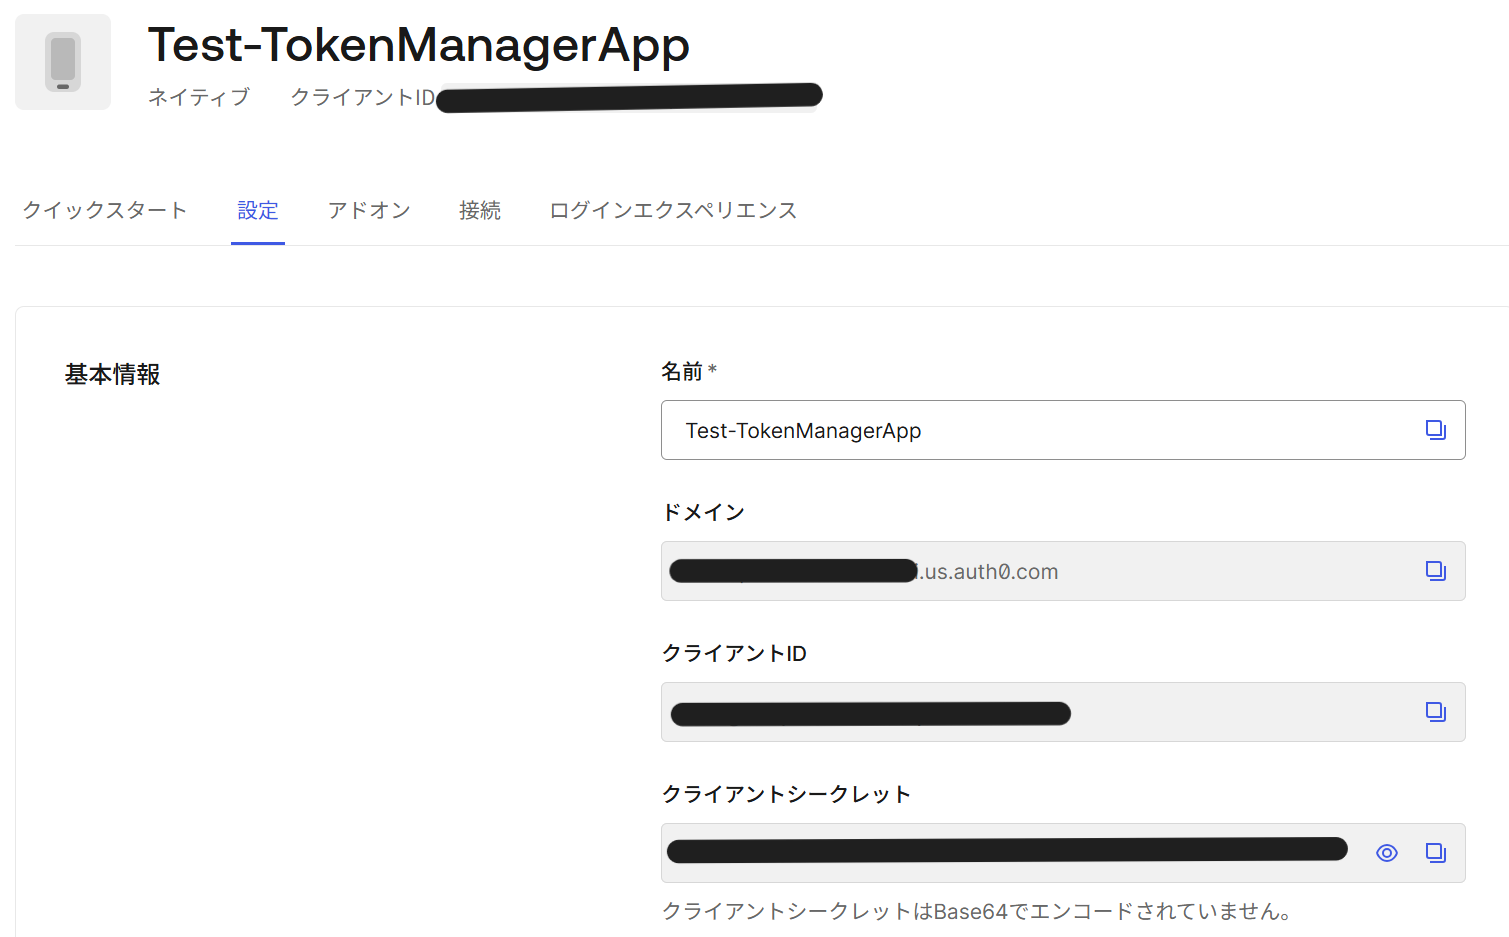
Task: Copy the クライアントID with its copy icon
Action: tap(1436, 711)
